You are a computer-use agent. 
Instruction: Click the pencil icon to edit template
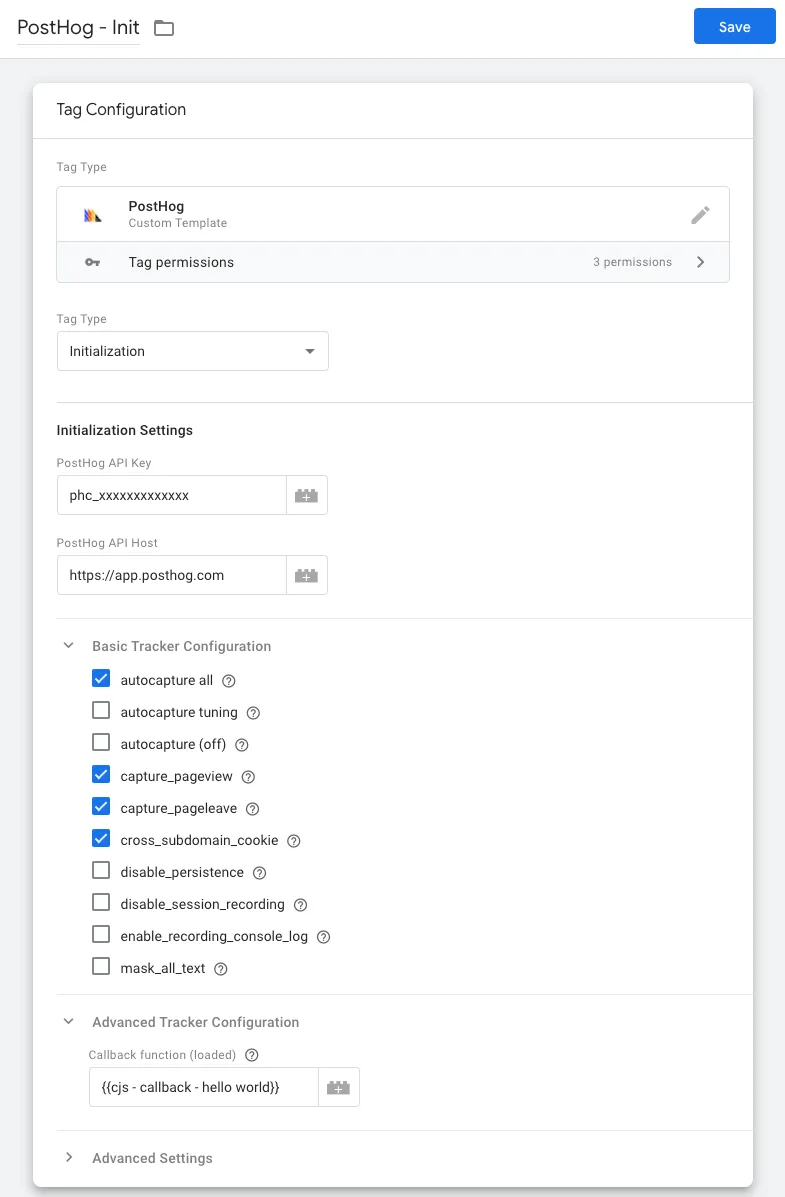click(x=701, y=214)
